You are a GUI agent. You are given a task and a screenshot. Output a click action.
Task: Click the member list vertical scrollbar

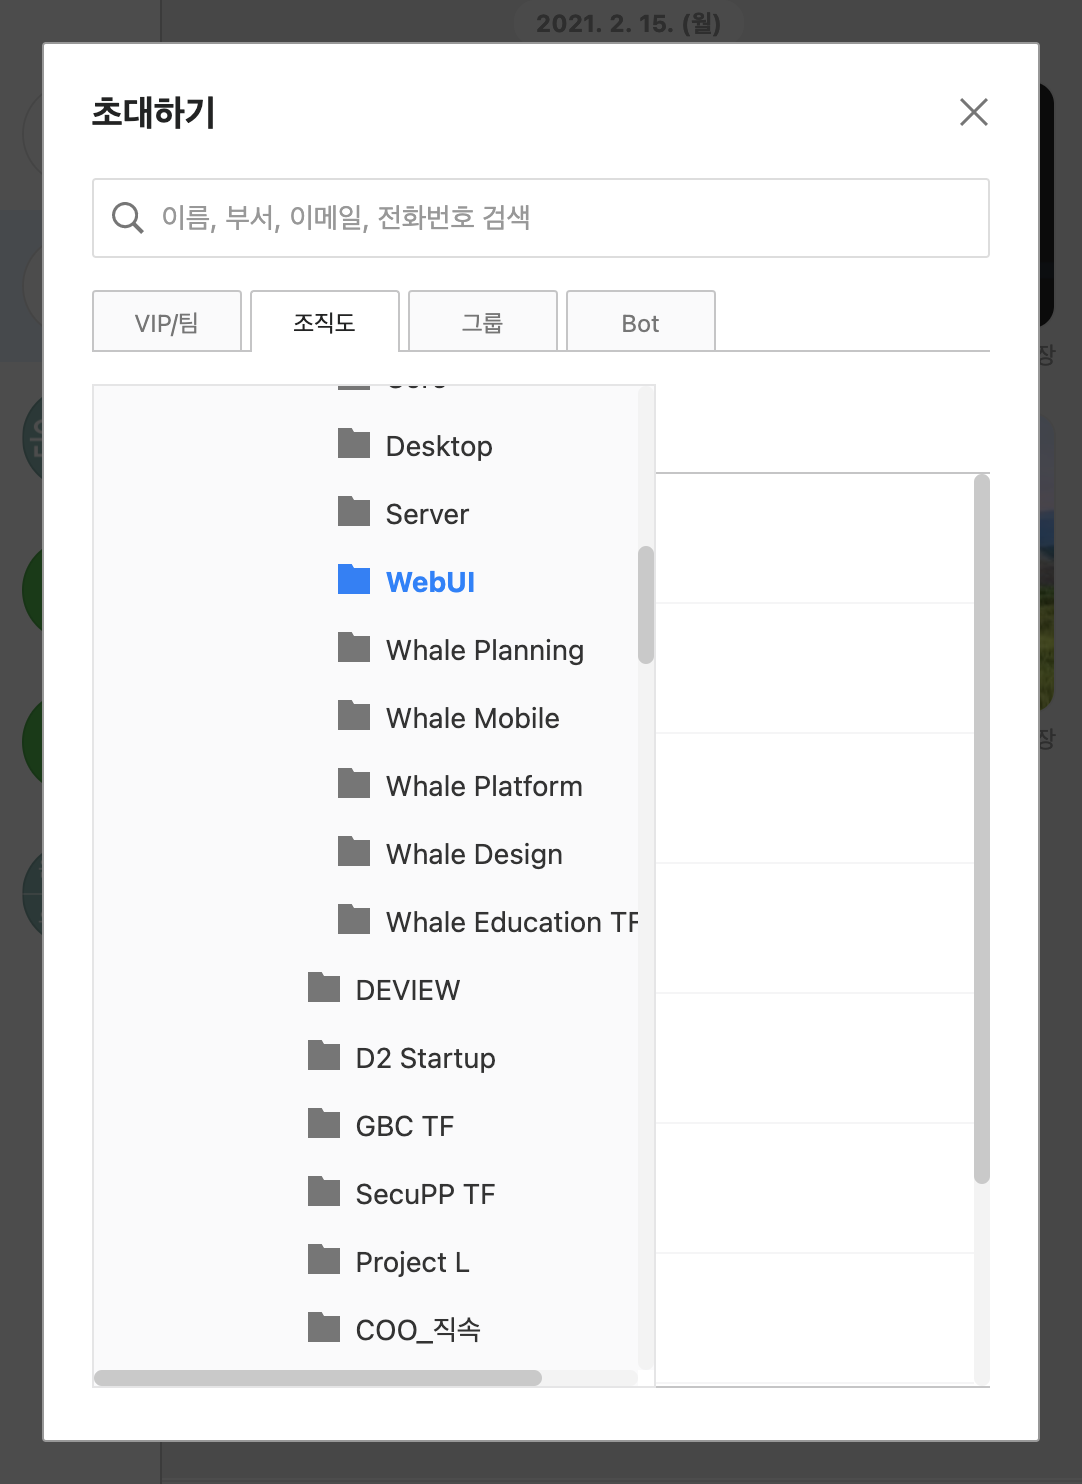tap(982, 829)
